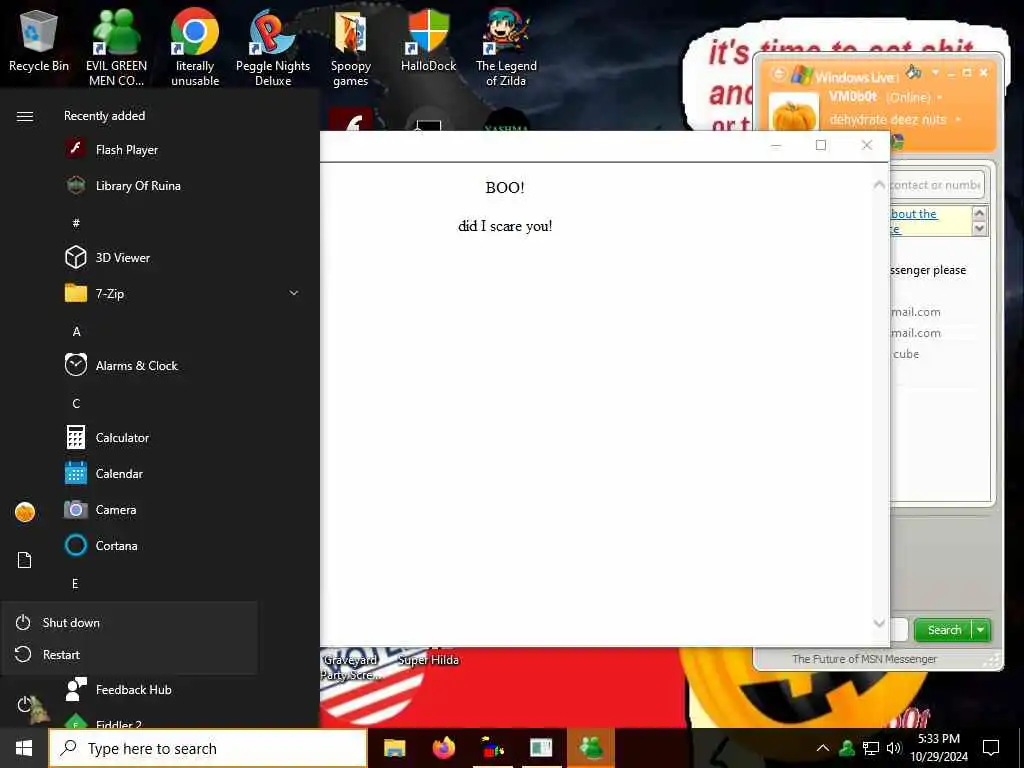Click the pumpkin display picture in Messenger

tap(793, 112)
